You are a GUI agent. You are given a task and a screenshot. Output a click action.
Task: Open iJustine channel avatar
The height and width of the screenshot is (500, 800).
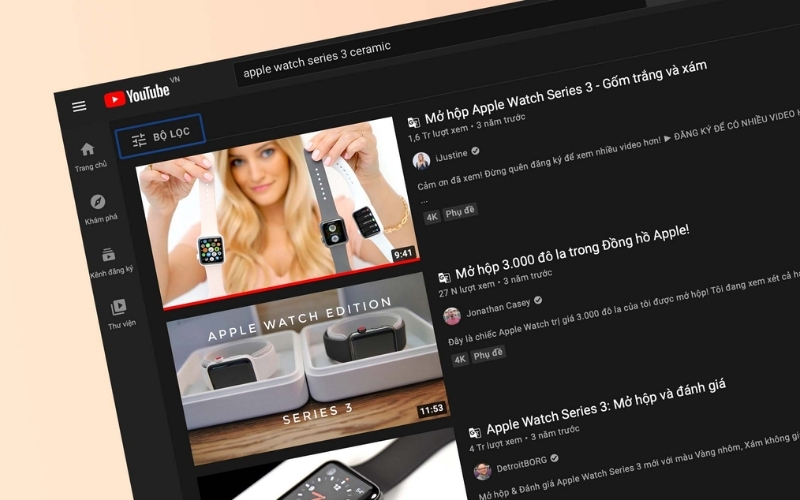tap(421, 161)
